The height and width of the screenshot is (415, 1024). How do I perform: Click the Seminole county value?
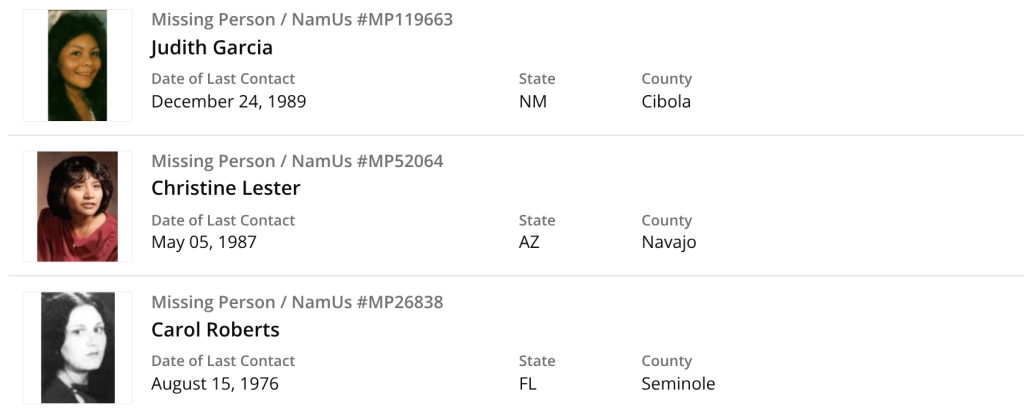click(678, 384)
